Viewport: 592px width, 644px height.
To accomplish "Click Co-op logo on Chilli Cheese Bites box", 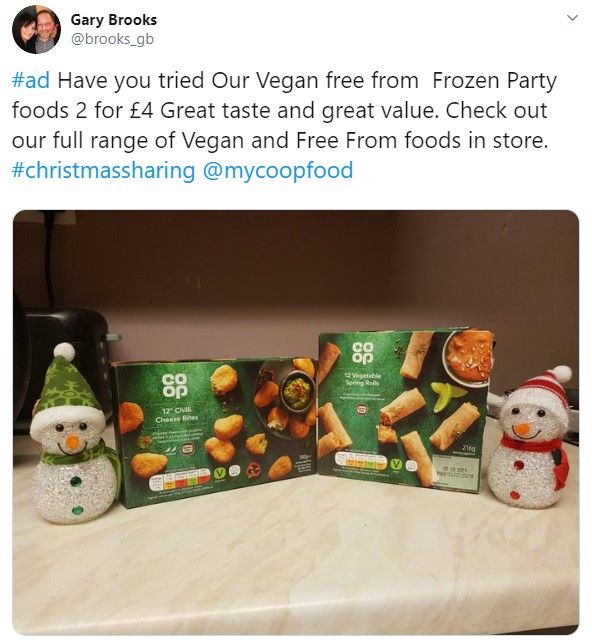I will click(x=175, y=386).
